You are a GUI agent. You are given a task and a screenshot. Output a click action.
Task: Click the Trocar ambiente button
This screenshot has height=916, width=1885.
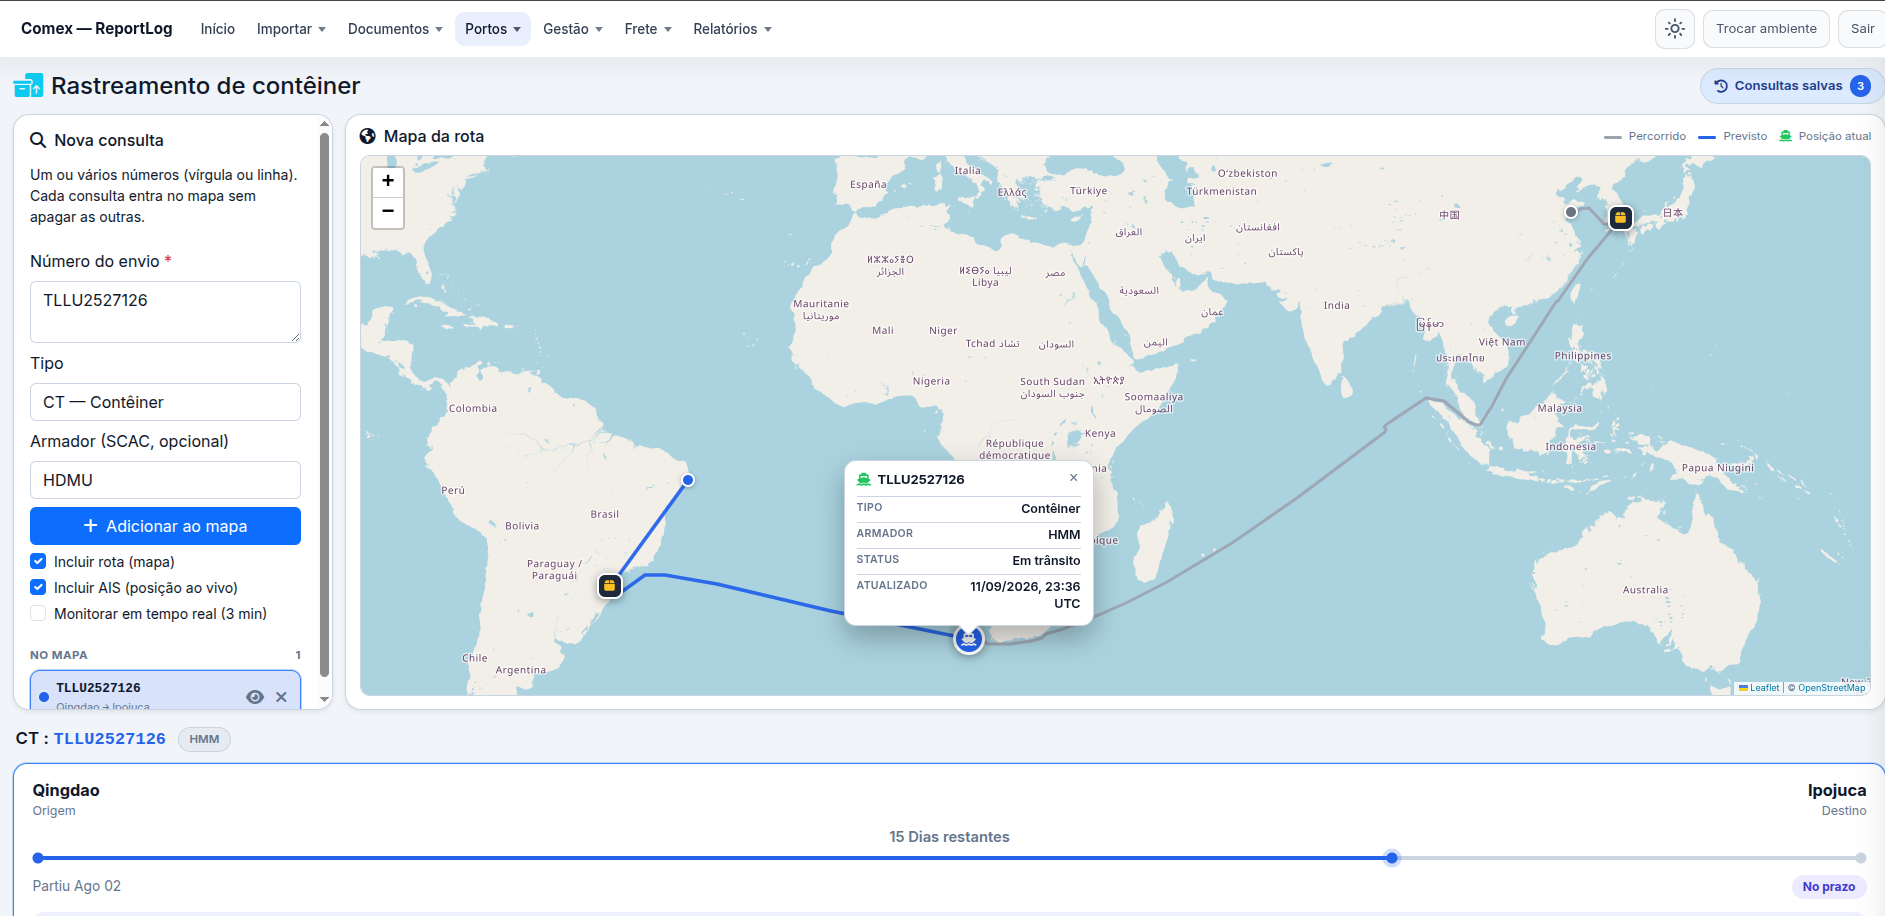pyautogui.click(x=1766, y=29)
